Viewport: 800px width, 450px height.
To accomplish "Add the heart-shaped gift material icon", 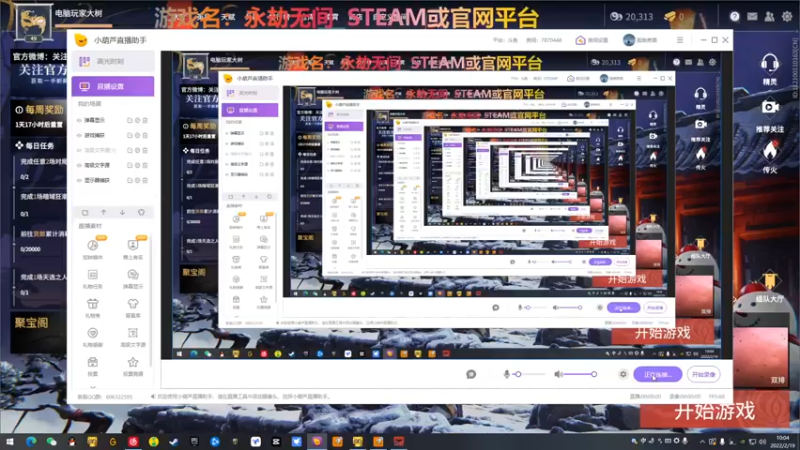I will 92,337.
